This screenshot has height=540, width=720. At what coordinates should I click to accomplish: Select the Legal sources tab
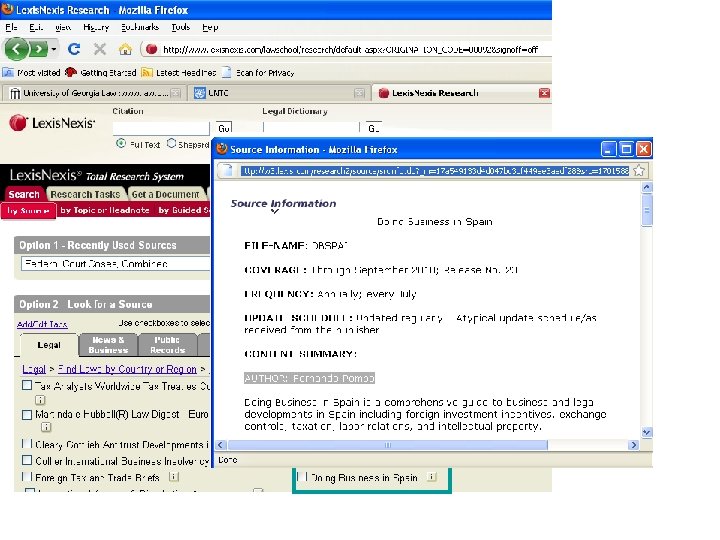[x=49, y=345]
